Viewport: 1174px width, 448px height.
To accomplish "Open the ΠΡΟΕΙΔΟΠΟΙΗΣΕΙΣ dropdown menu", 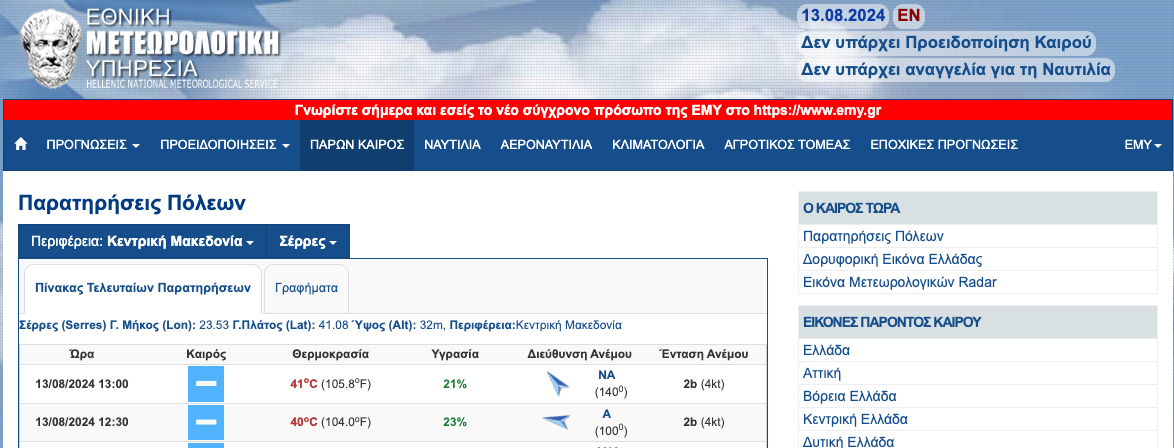I will click(x=225, y=145).
